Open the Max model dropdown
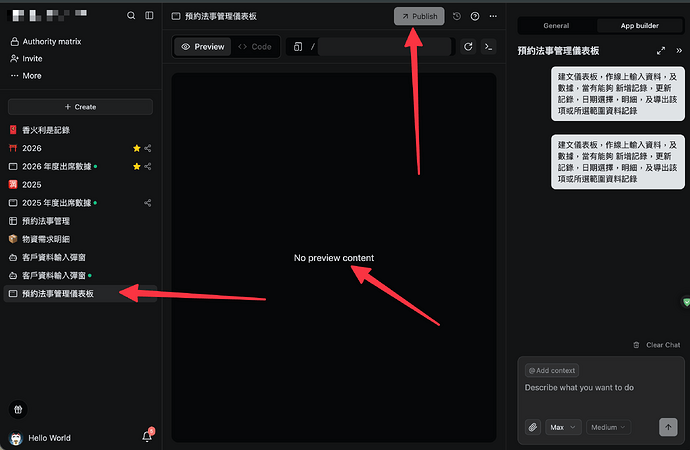This screenshot has height=450, width=690. coord(563,427)
